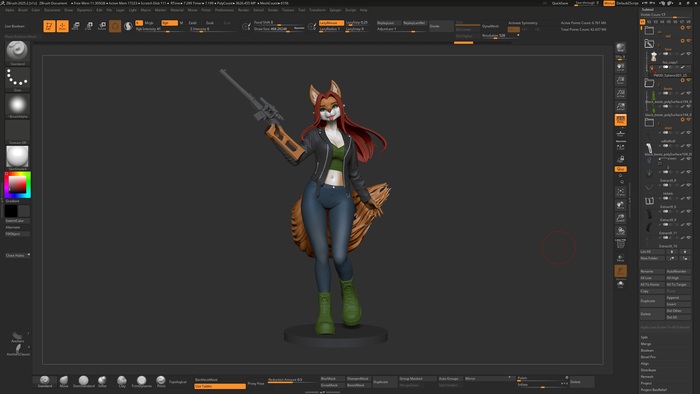Screen dimensions: 700x394
Task: Open the SkinShade4 material picker
Action: (x=17, y=158)
